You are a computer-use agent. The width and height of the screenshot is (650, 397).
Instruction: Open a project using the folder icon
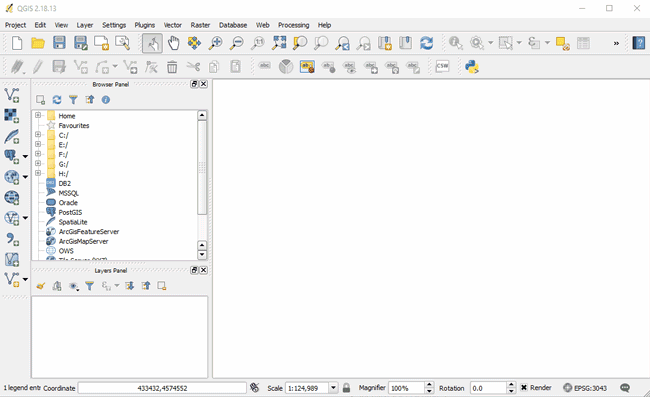coord(38,43)
